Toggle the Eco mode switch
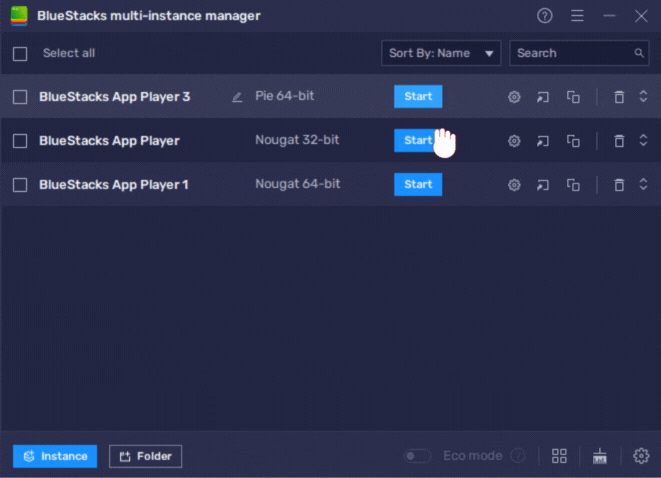 click(417, 456)
